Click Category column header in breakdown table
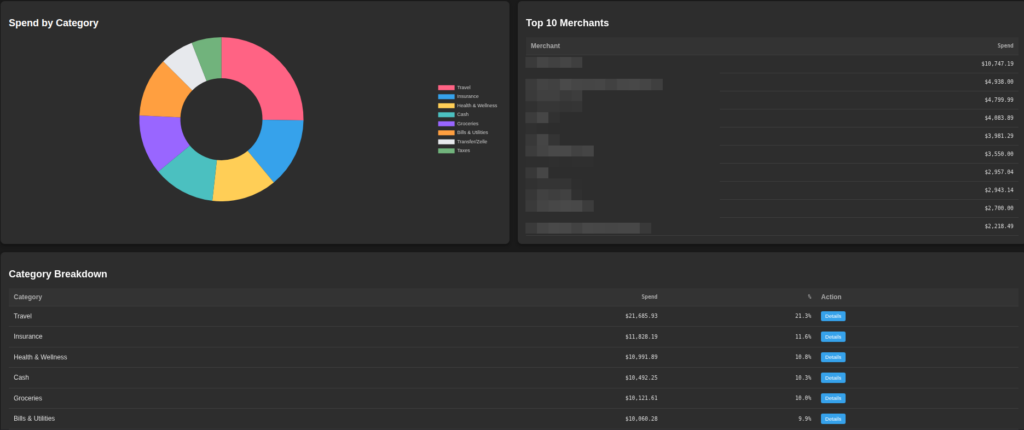1024x430 pixels. click(x=28, y=297)
